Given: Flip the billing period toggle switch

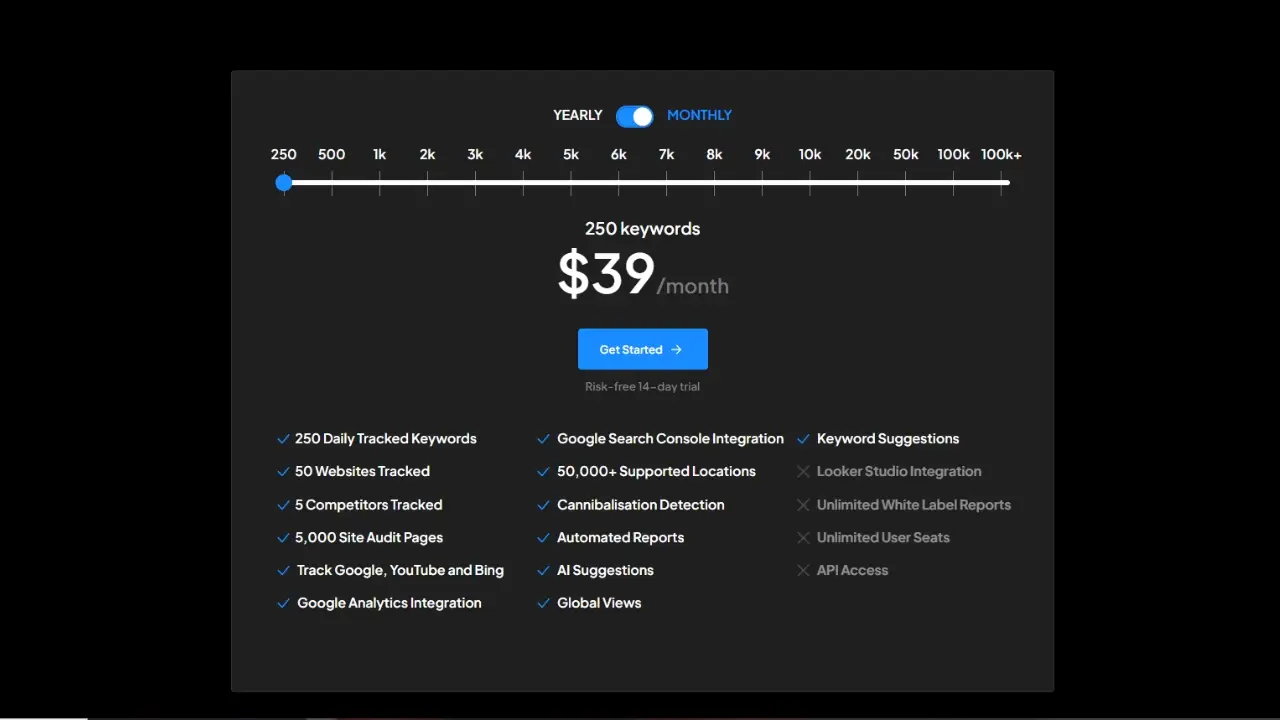Looking at the screenshot, I should (x=634, y=116).
